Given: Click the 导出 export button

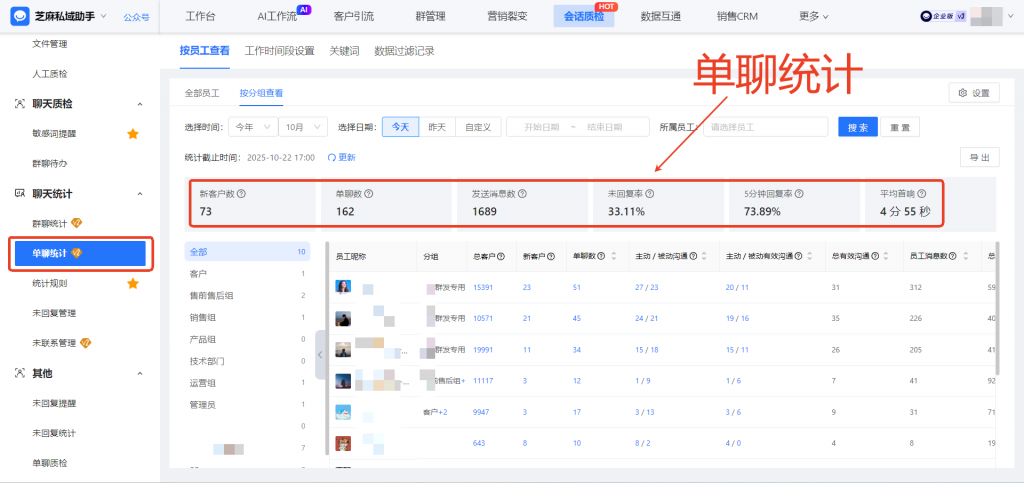Looking at the screenshot, I should [x=979, y=158].
